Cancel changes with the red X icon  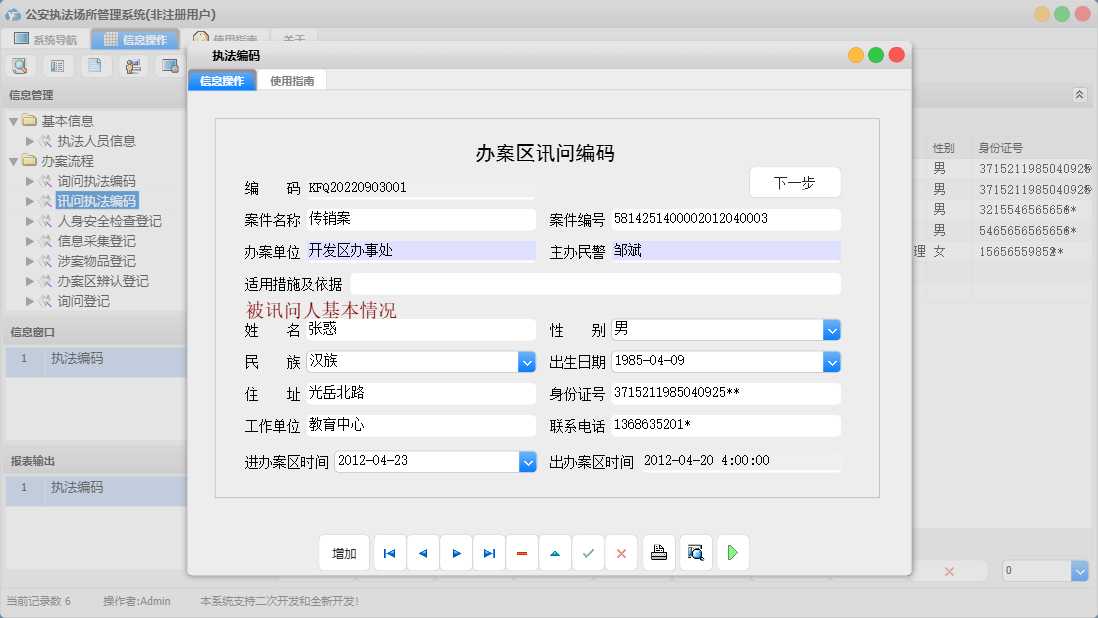tap(621, 552)
